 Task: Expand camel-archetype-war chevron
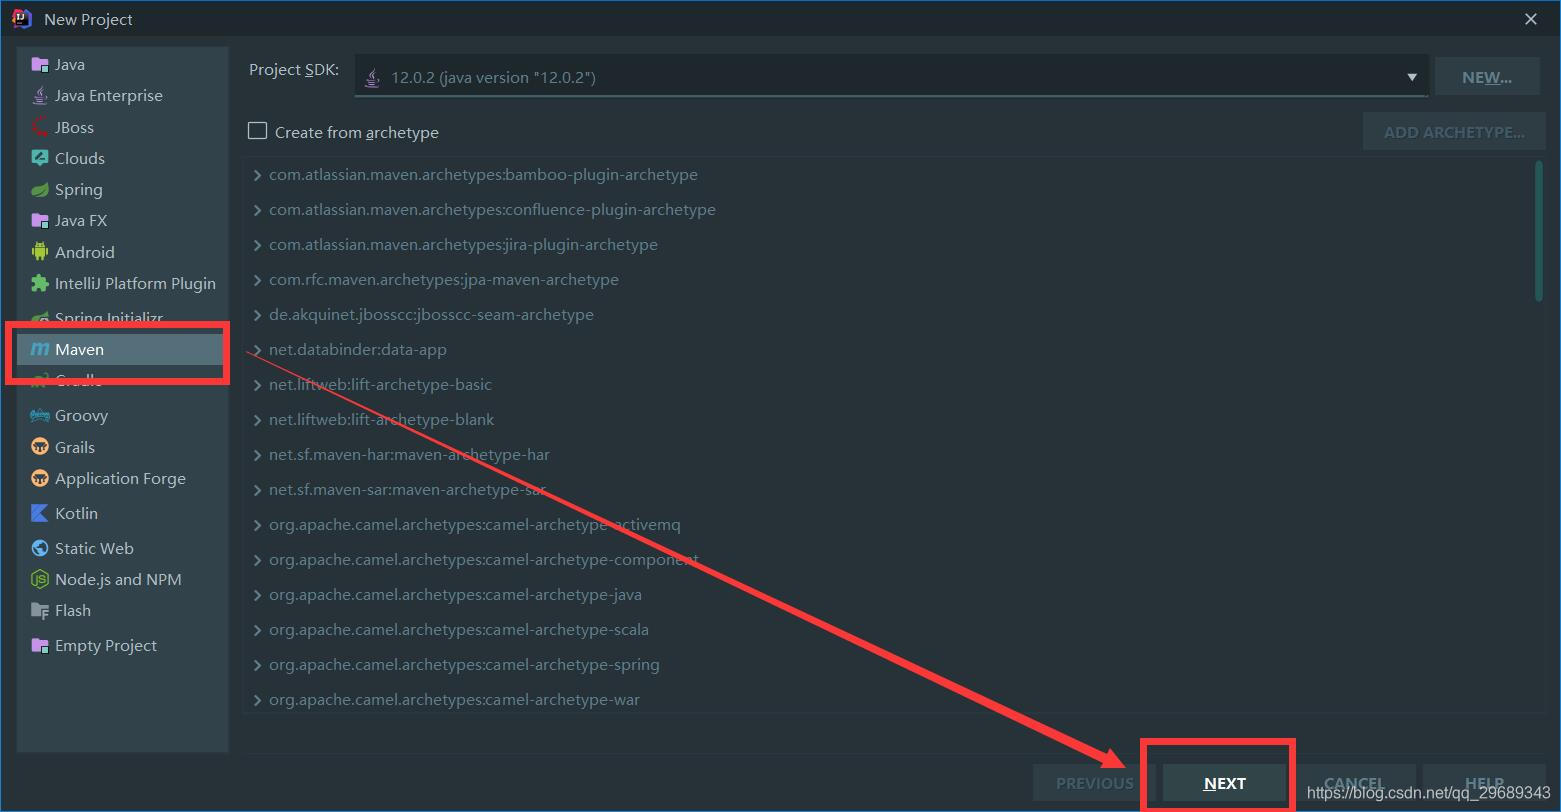click(258, 700)
